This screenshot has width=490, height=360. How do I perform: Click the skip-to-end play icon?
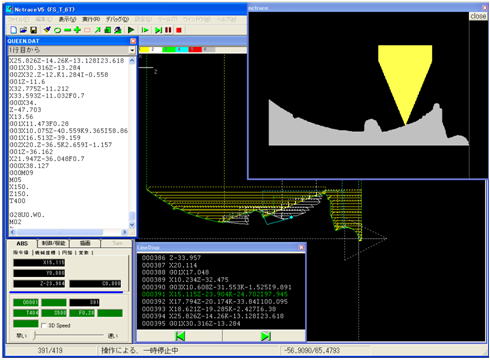tap(158, 30)
